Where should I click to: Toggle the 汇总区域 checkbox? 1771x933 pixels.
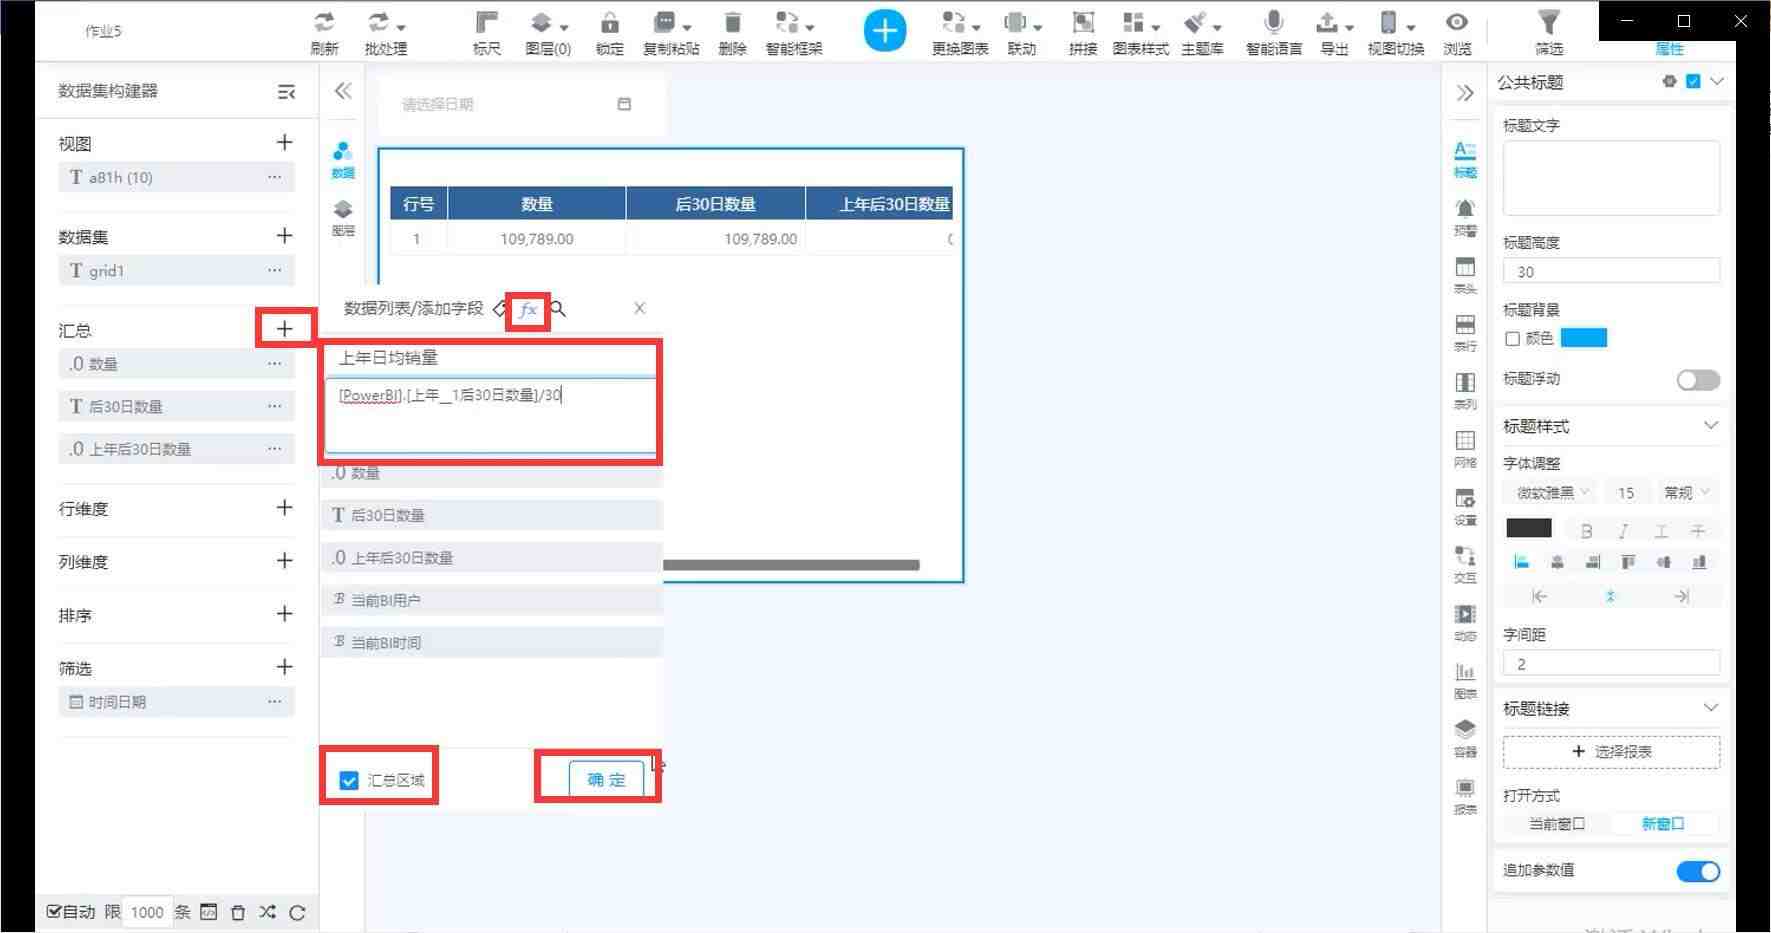pyautogui.click(x=348, y=780)
